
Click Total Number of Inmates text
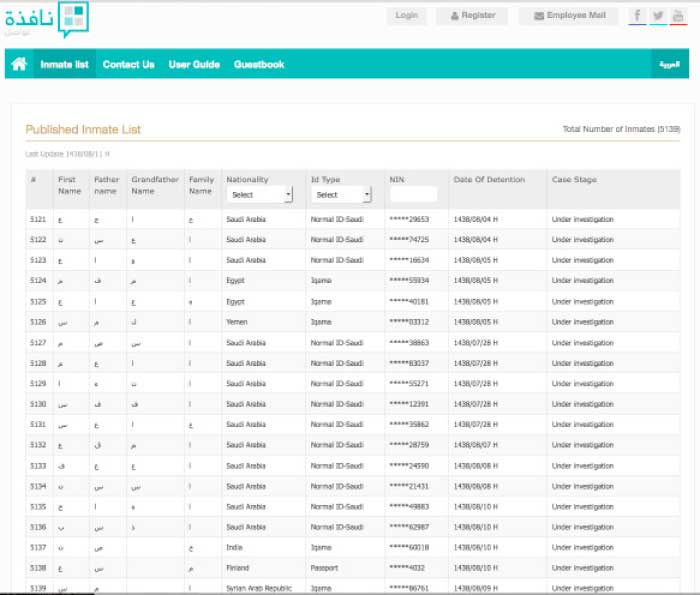[621, 129]
